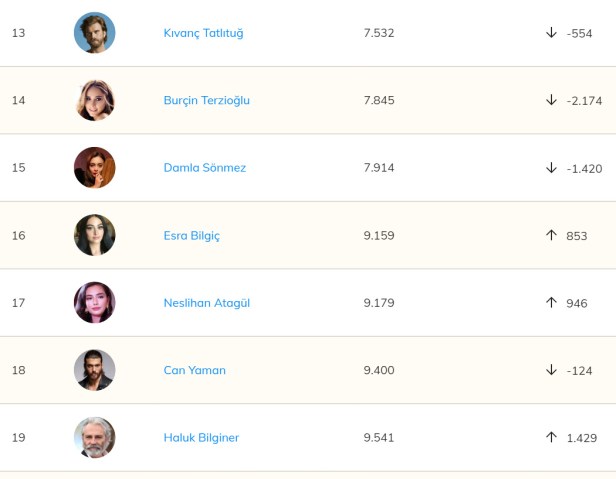This screenshot has height=479, width=616.
Task: Click the Burçin Terzioğlu link
Action: pos(206,100)
